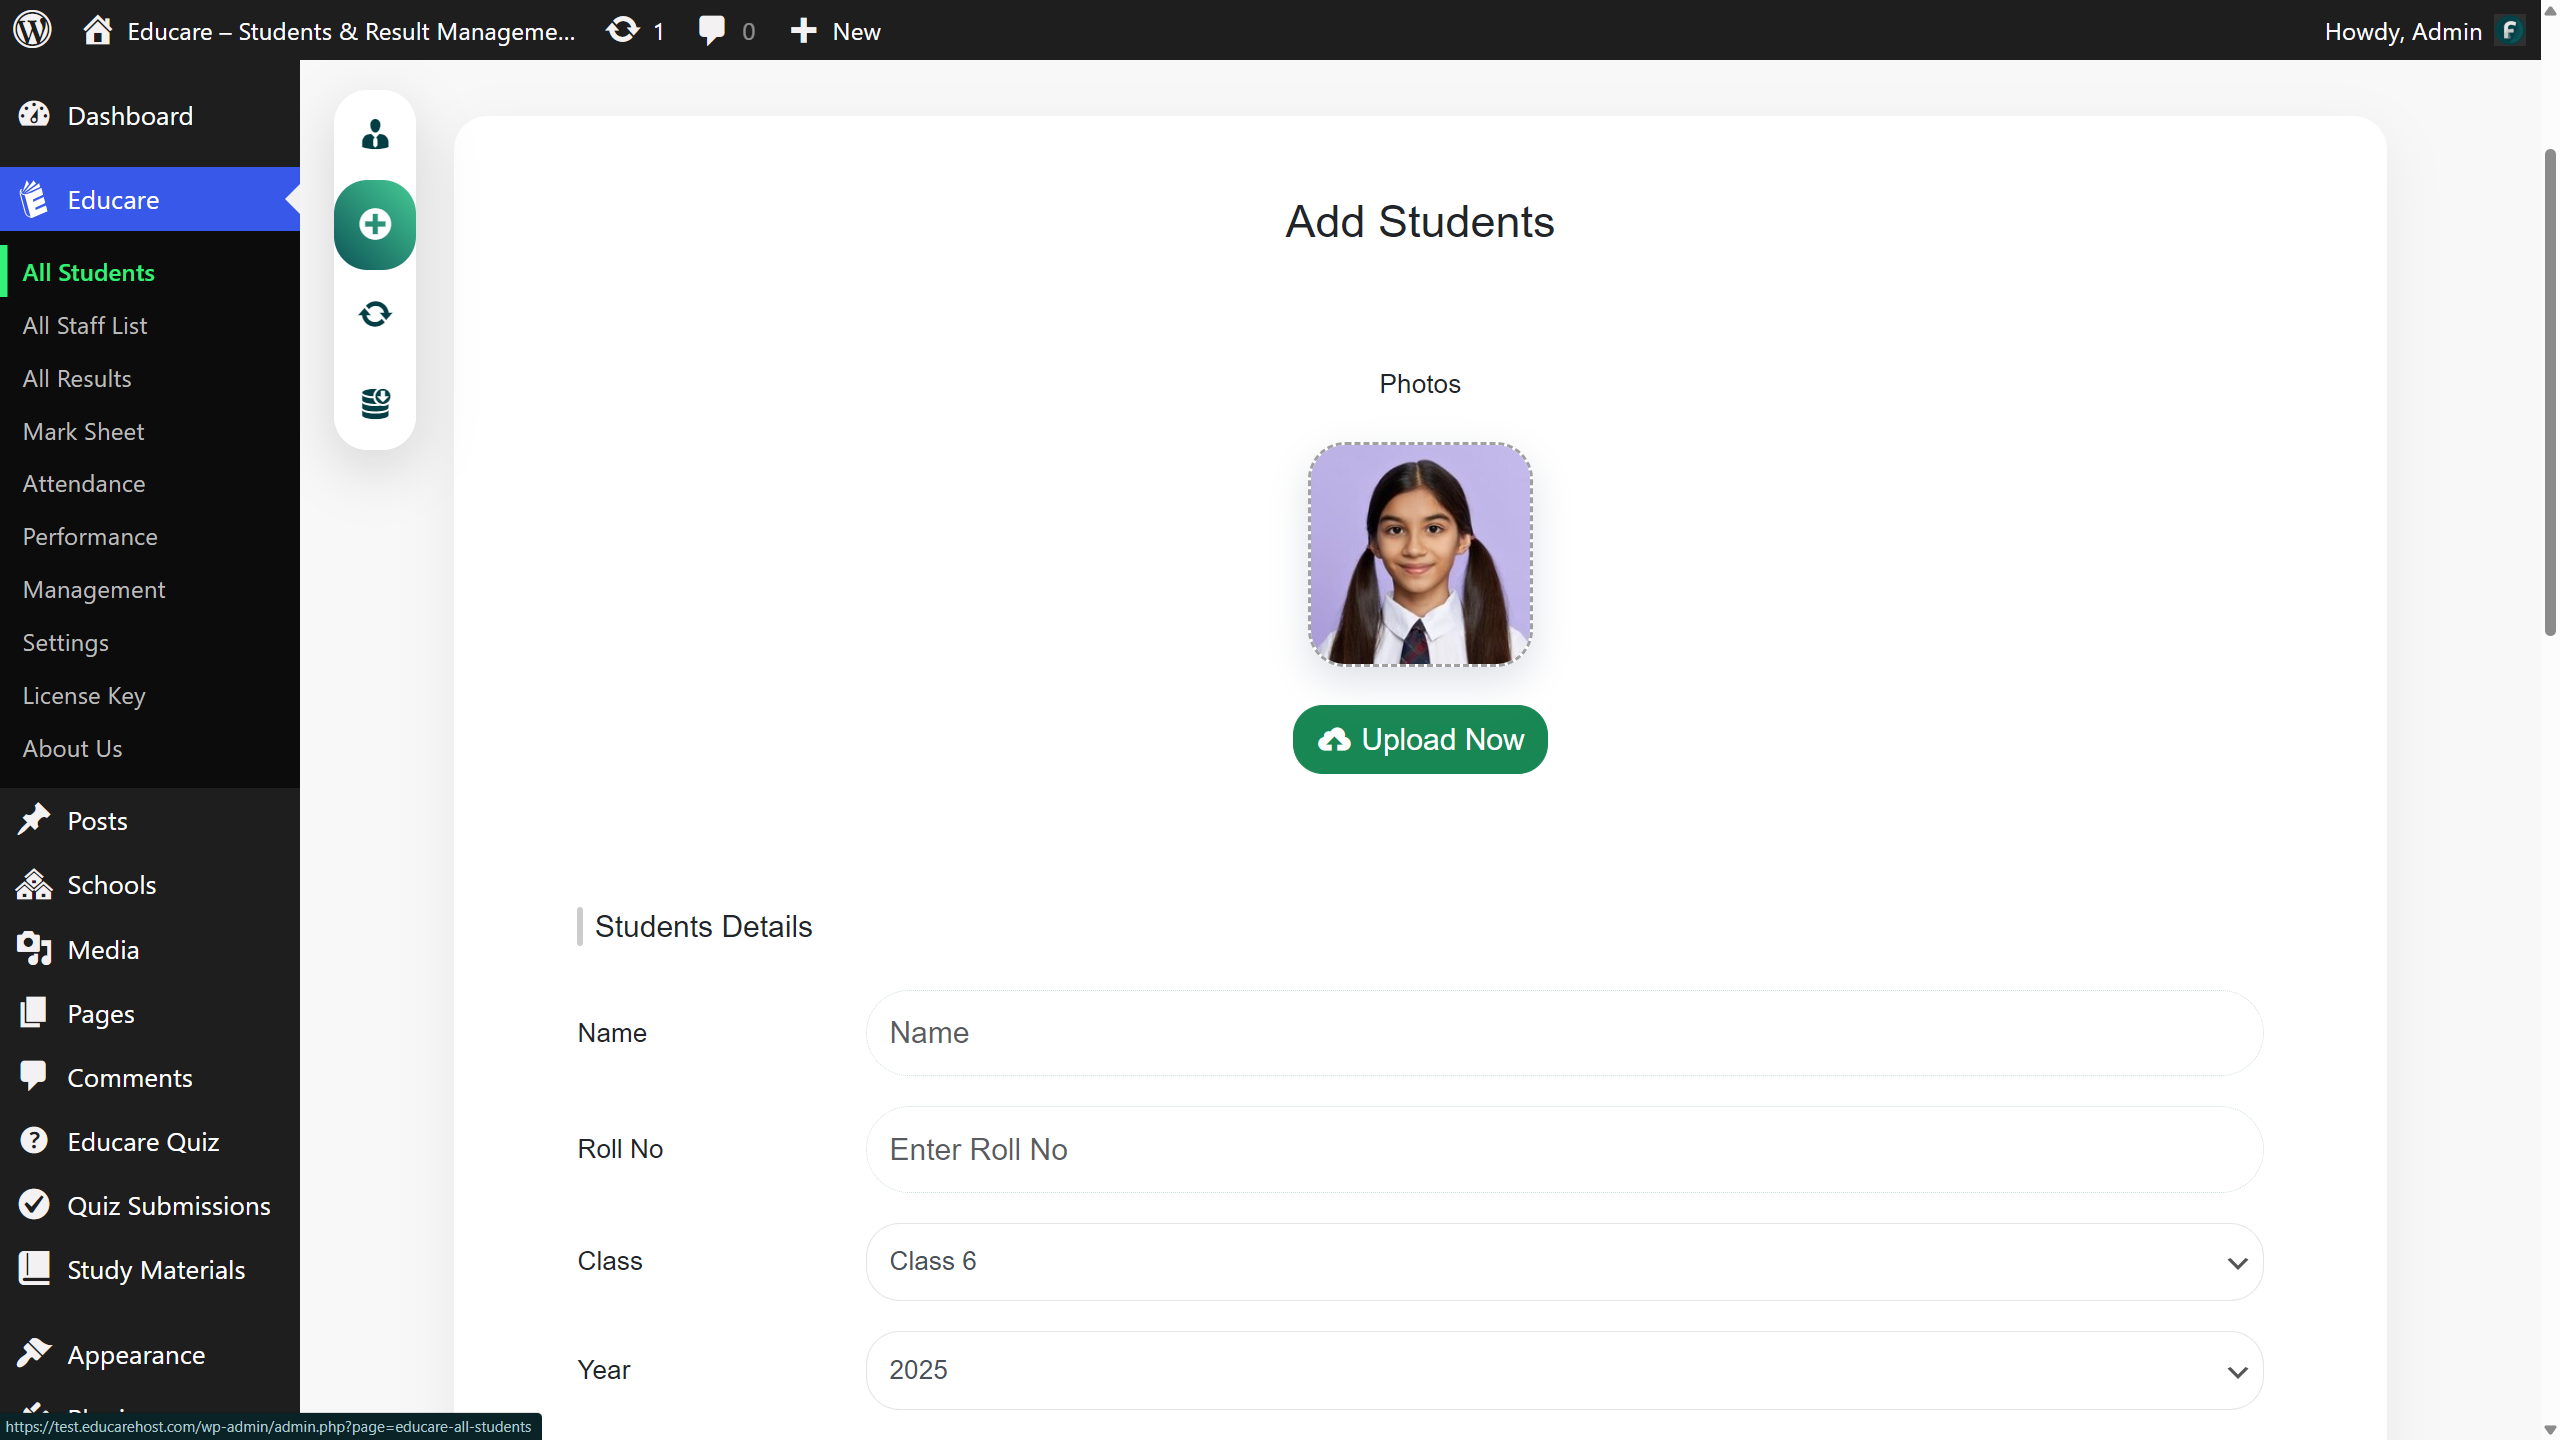Click the student photo thumbnail
The height and width of the screenshot is (1440, 2560).
coord(1420,555)
